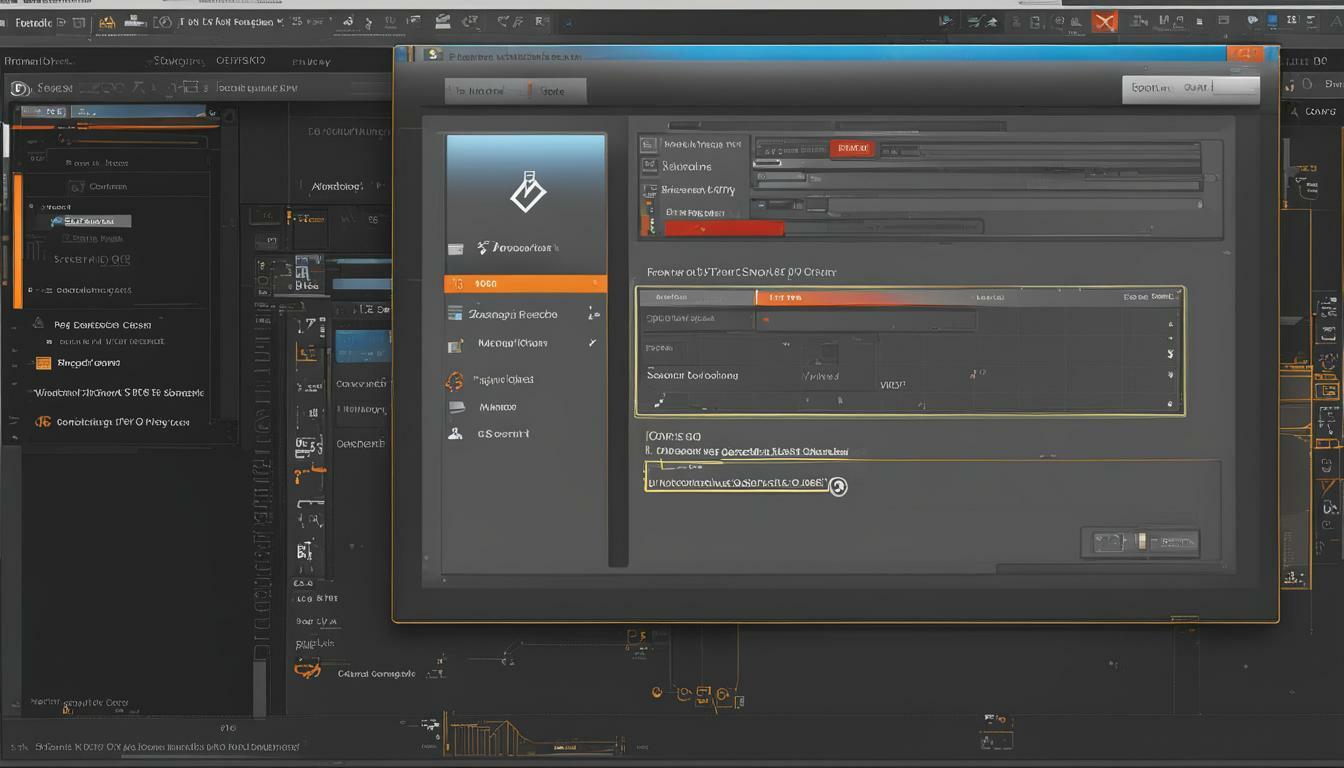Click the orange house icon in top-left toolbar
This screenshot has width=1344, height=768.
click(107, 21)
